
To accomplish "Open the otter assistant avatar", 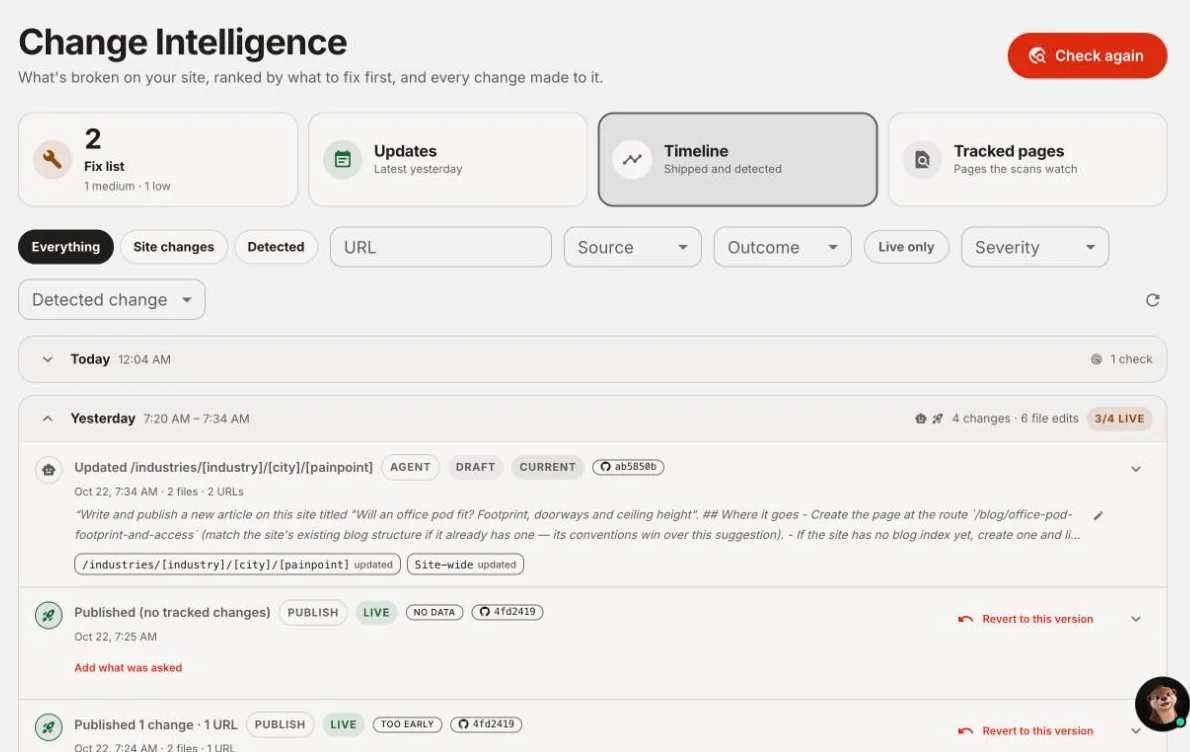I will (1162, 703).
